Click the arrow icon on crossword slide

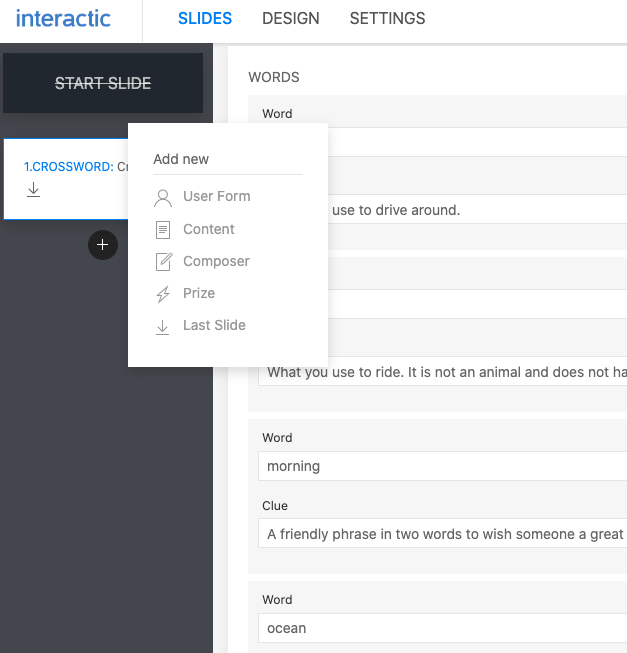tap(33, 189)
